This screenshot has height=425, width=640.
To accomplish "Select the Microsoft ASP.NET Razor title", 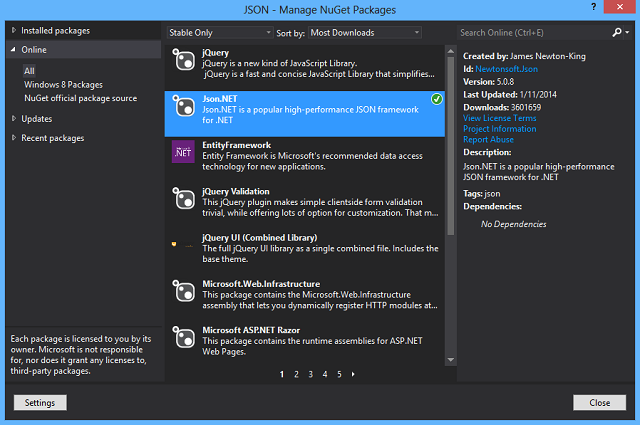I will [x=251, y=330].
